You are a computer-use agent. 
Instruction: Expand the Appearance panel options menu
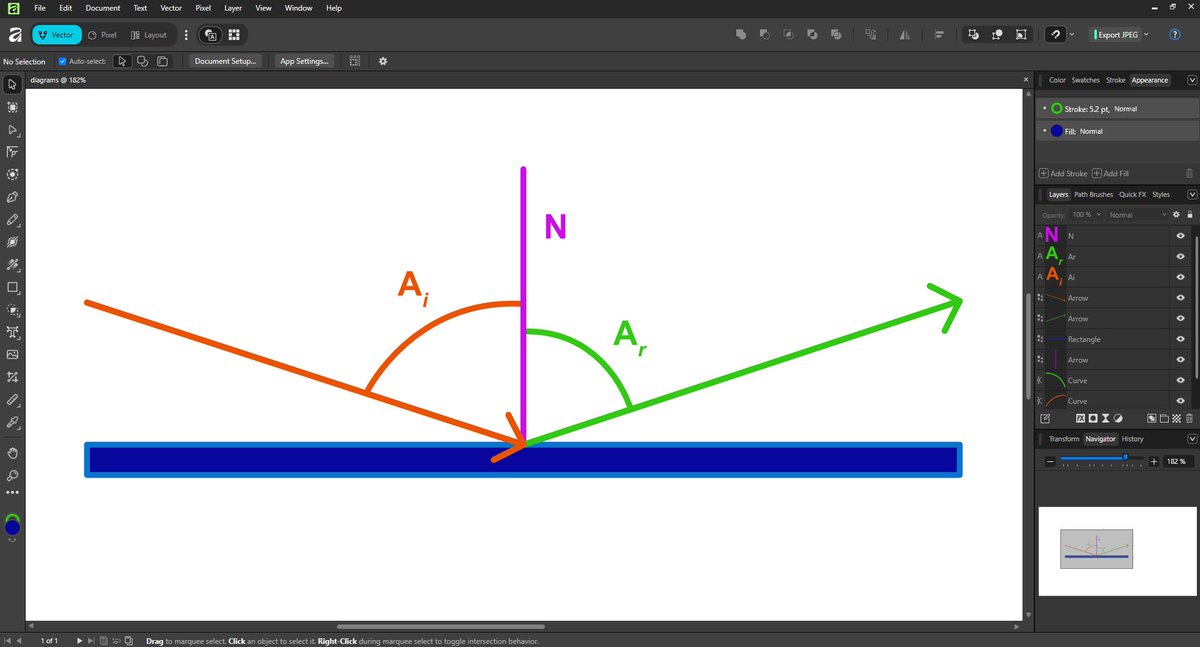[x=1191, y=80]
